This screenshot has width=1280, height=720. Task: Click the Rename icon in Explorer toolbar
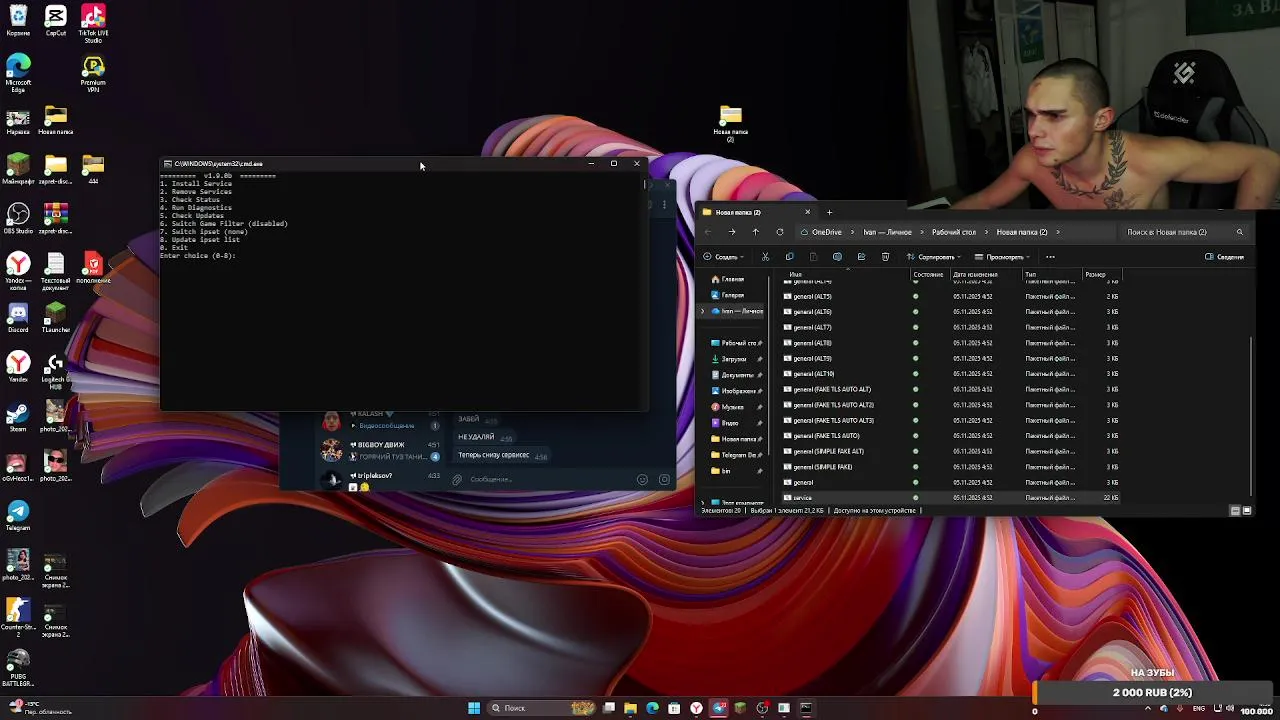837,257
